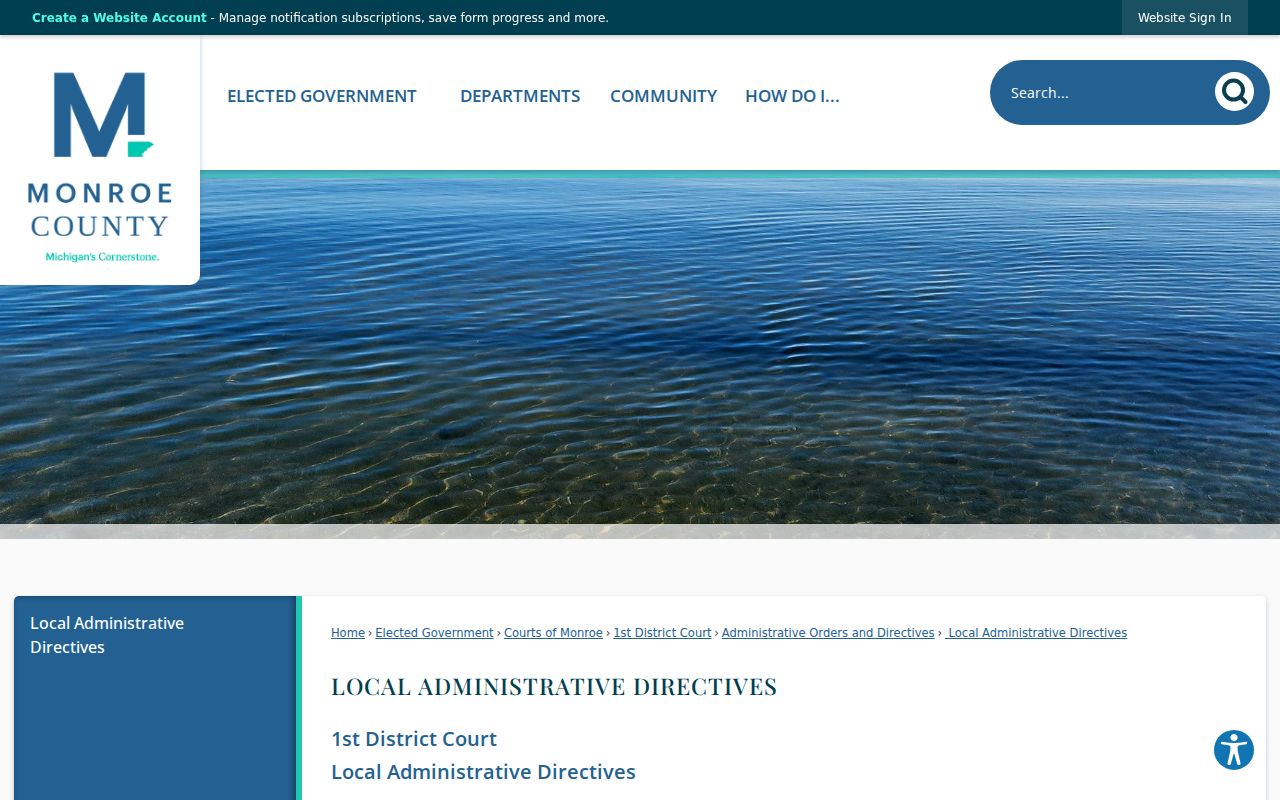Open the How Do I... menu
Image resolution: width=1280 pixels, height=800 pixels.
[x=792, y=96]
